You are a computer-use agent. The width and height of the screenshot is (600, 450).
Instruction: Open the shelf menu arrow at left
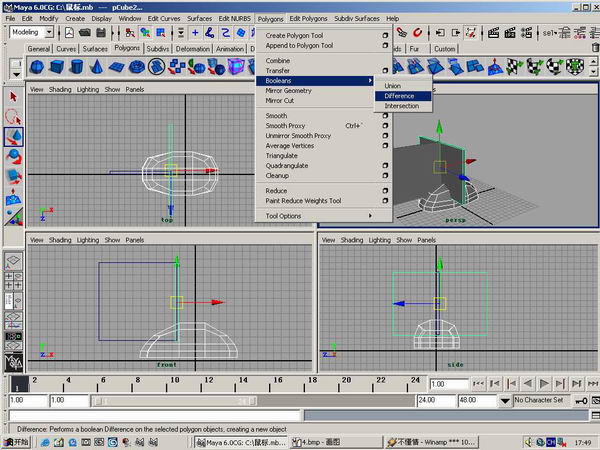[16, 73]
